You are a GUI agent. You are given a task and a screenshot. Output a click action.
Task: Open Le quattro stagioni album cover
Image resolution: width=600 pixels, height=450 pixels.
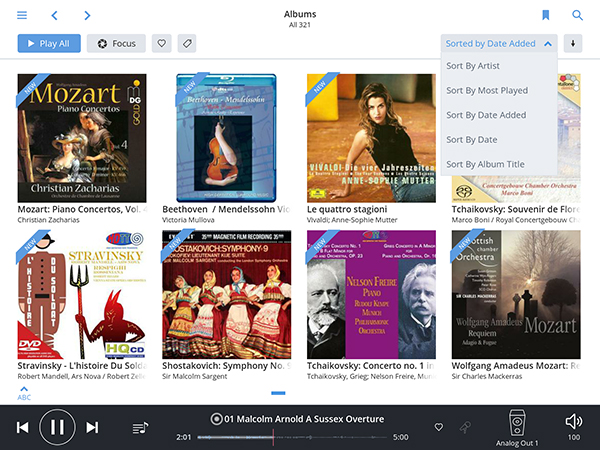(371, 138)
